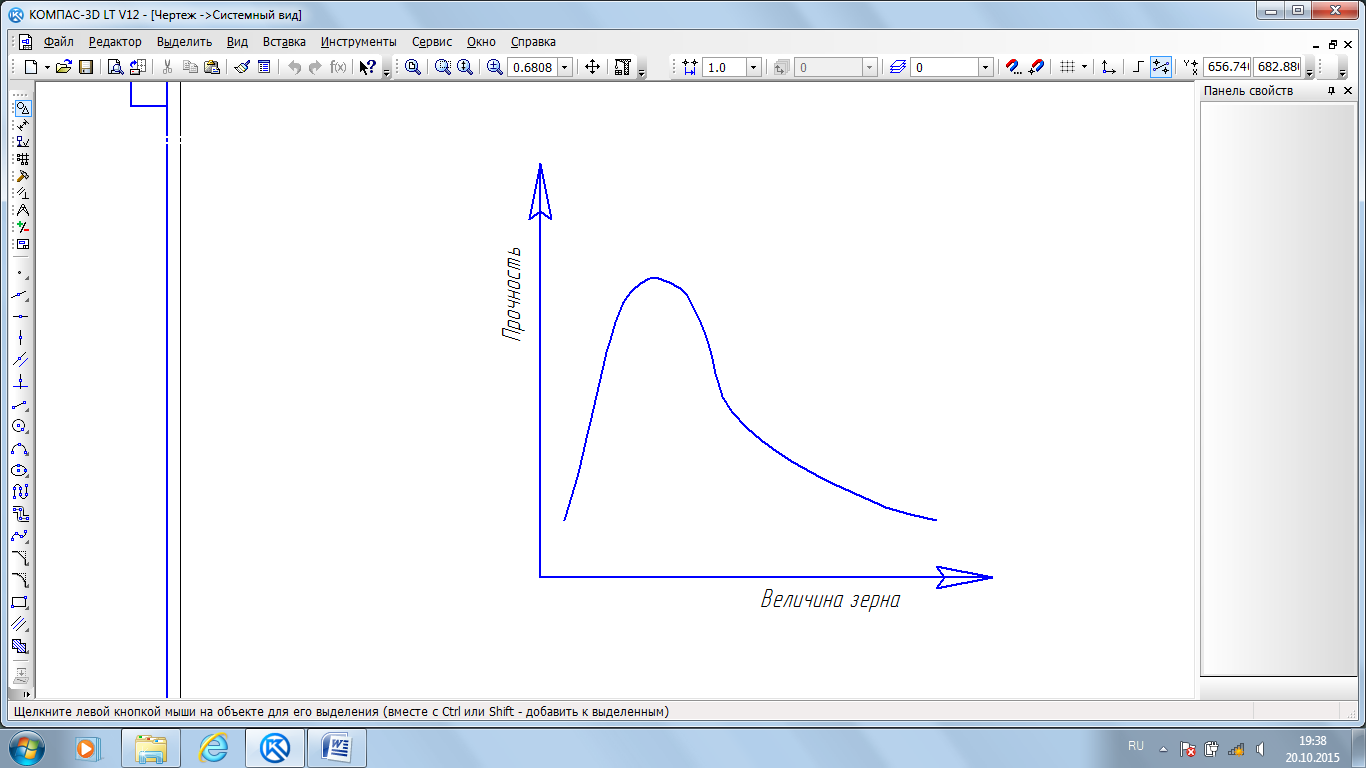Open the Редактор menu
The height and width of the screenshot is (768, 1366).
click(115, 42)
